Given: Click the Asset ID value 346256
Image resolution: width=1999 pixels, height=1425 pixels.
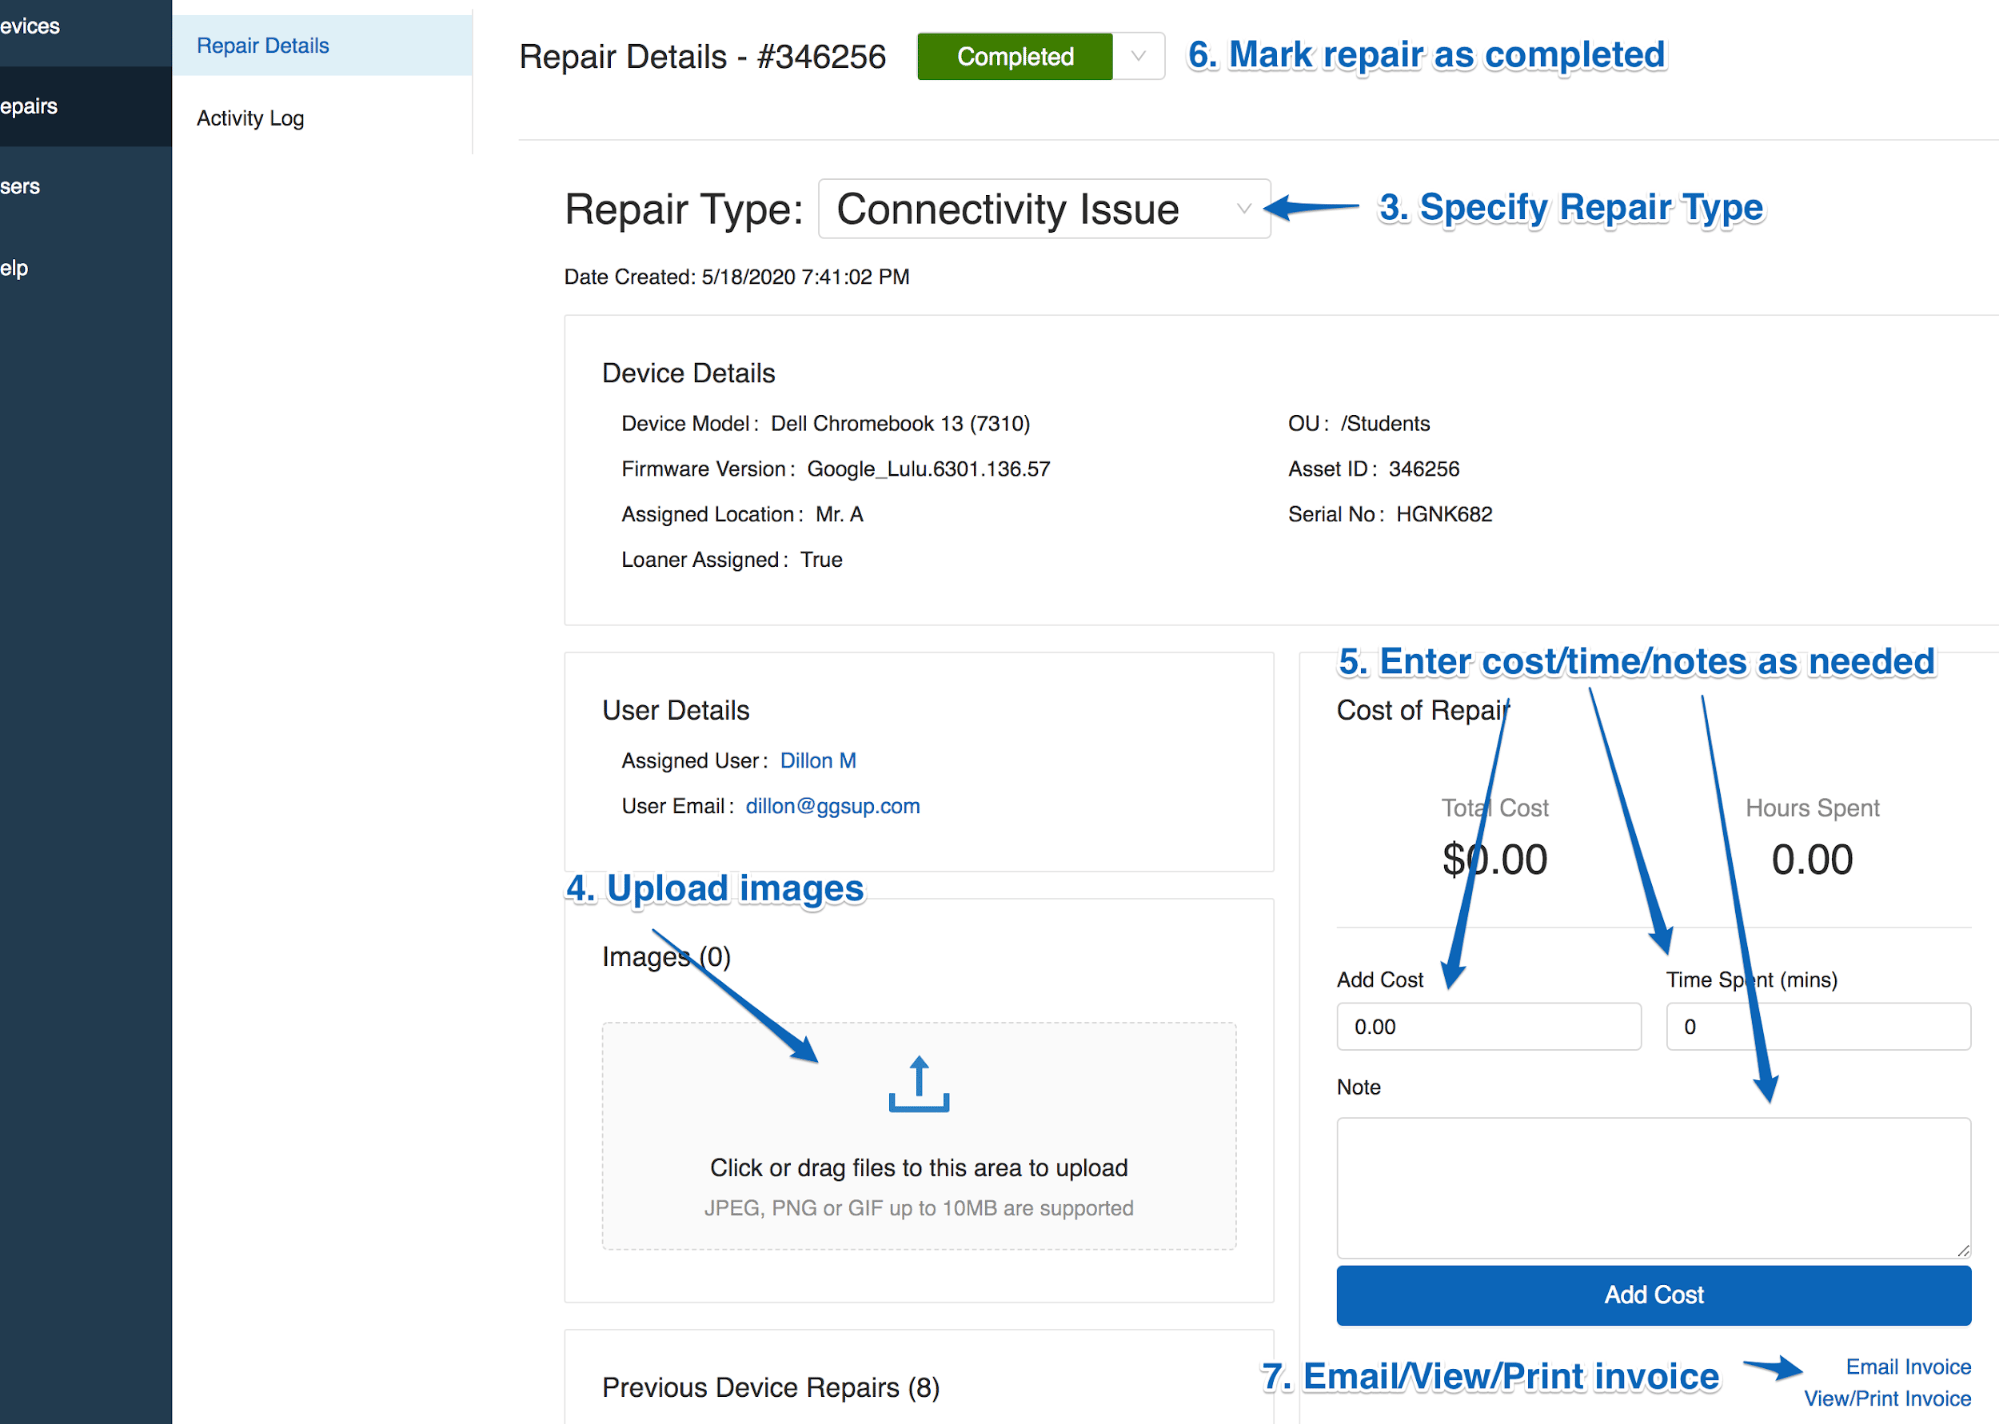Looking at the screenshot, I should click(1424, 469).
